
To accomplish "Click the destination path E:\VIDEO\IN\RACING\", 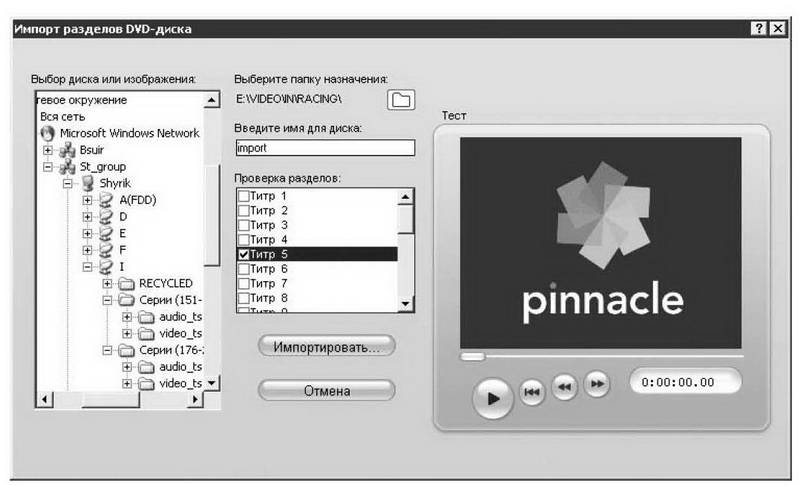I will click(288, 99).
